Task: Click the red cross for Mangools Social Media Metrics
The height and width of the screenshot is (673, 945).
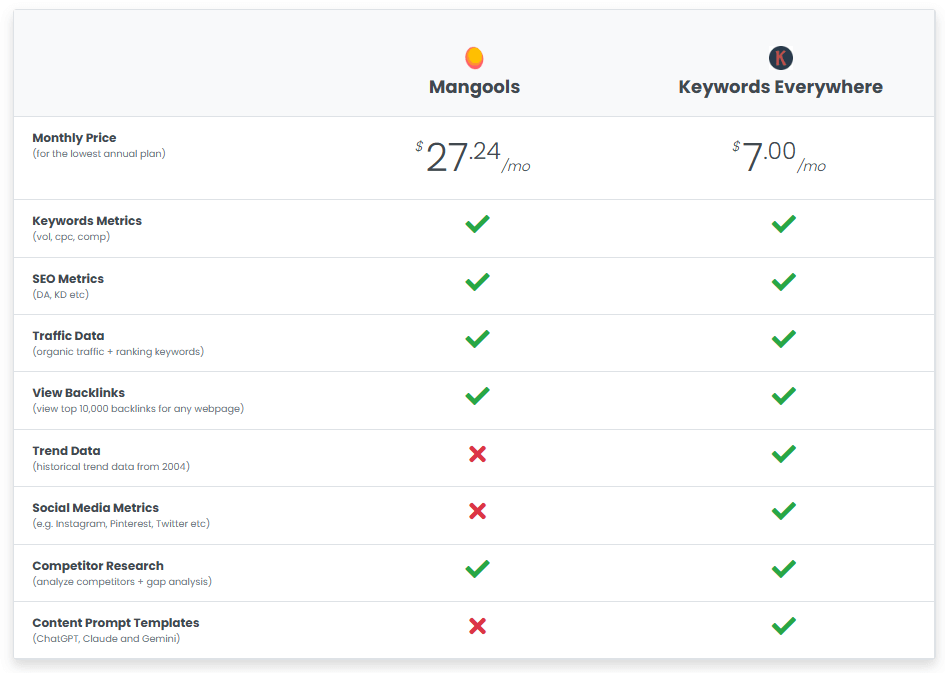Action: pos(477,510)
